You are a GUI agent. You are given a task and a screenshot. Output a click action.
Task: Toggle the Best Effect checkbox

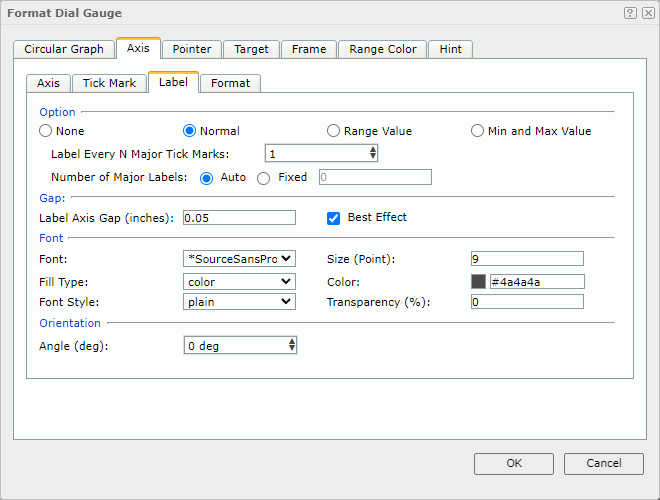click(x=334, y=217)
